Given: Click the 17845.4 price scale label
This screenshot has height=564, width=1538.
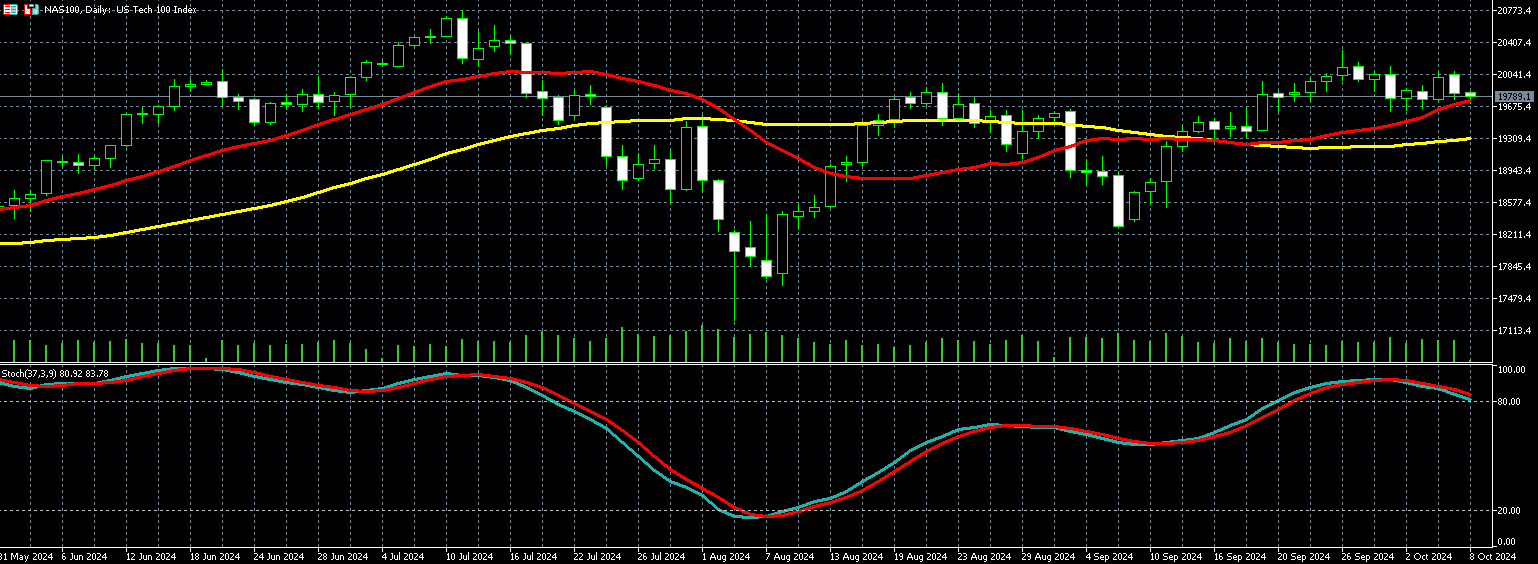Looking at the screenshot, I should click(x=1515, y=267).
